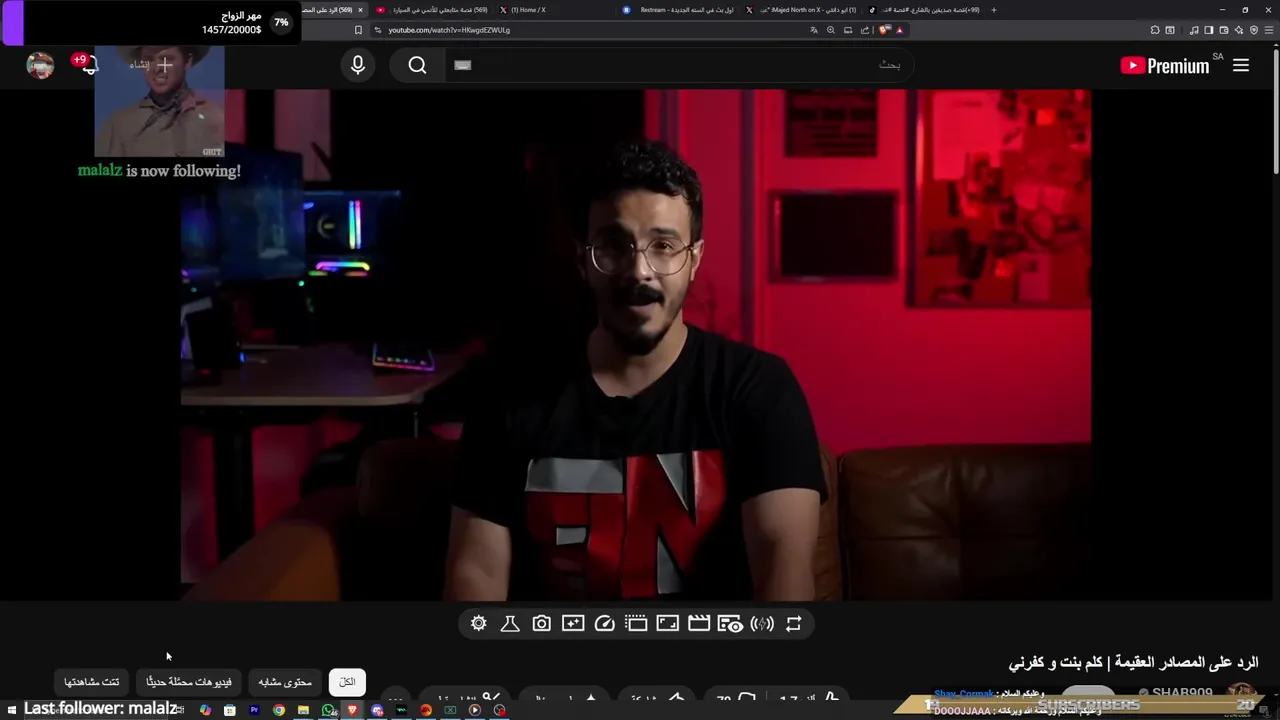Screen dimensions: 1280x720
Task: Click the clapperboard icon below the player
Action: 699,624
